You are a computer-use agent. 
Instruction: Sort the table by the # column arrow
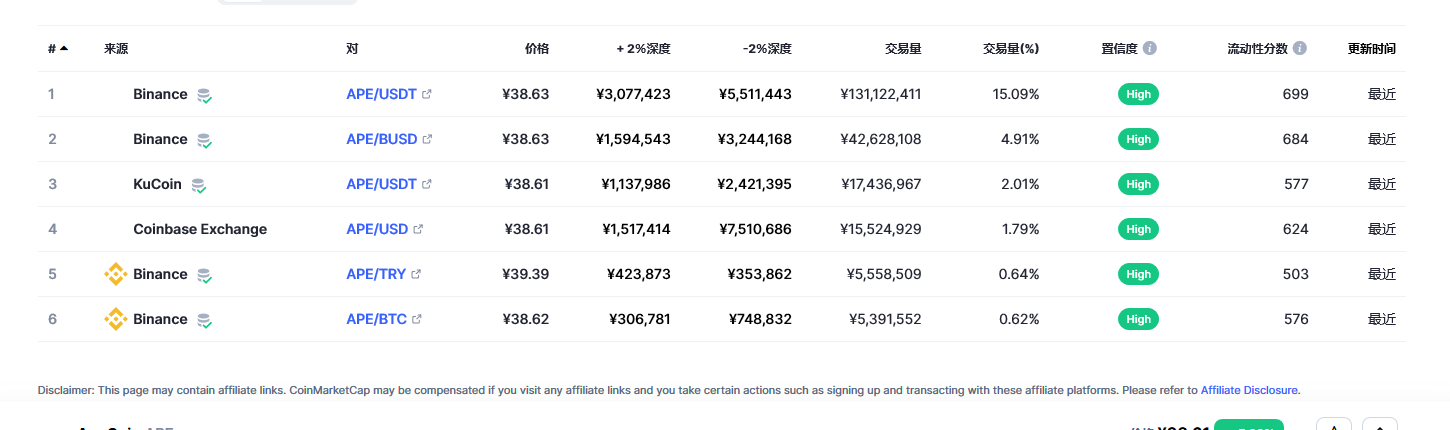tap(64, 48)
